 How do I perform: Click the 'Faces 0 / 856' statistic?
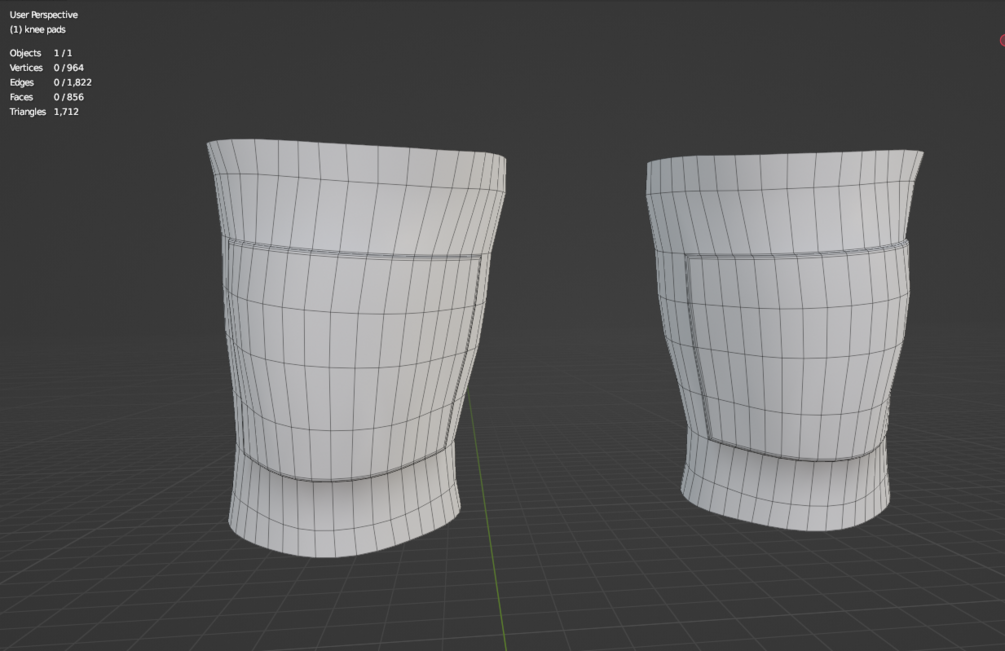[x=47, y=97]
